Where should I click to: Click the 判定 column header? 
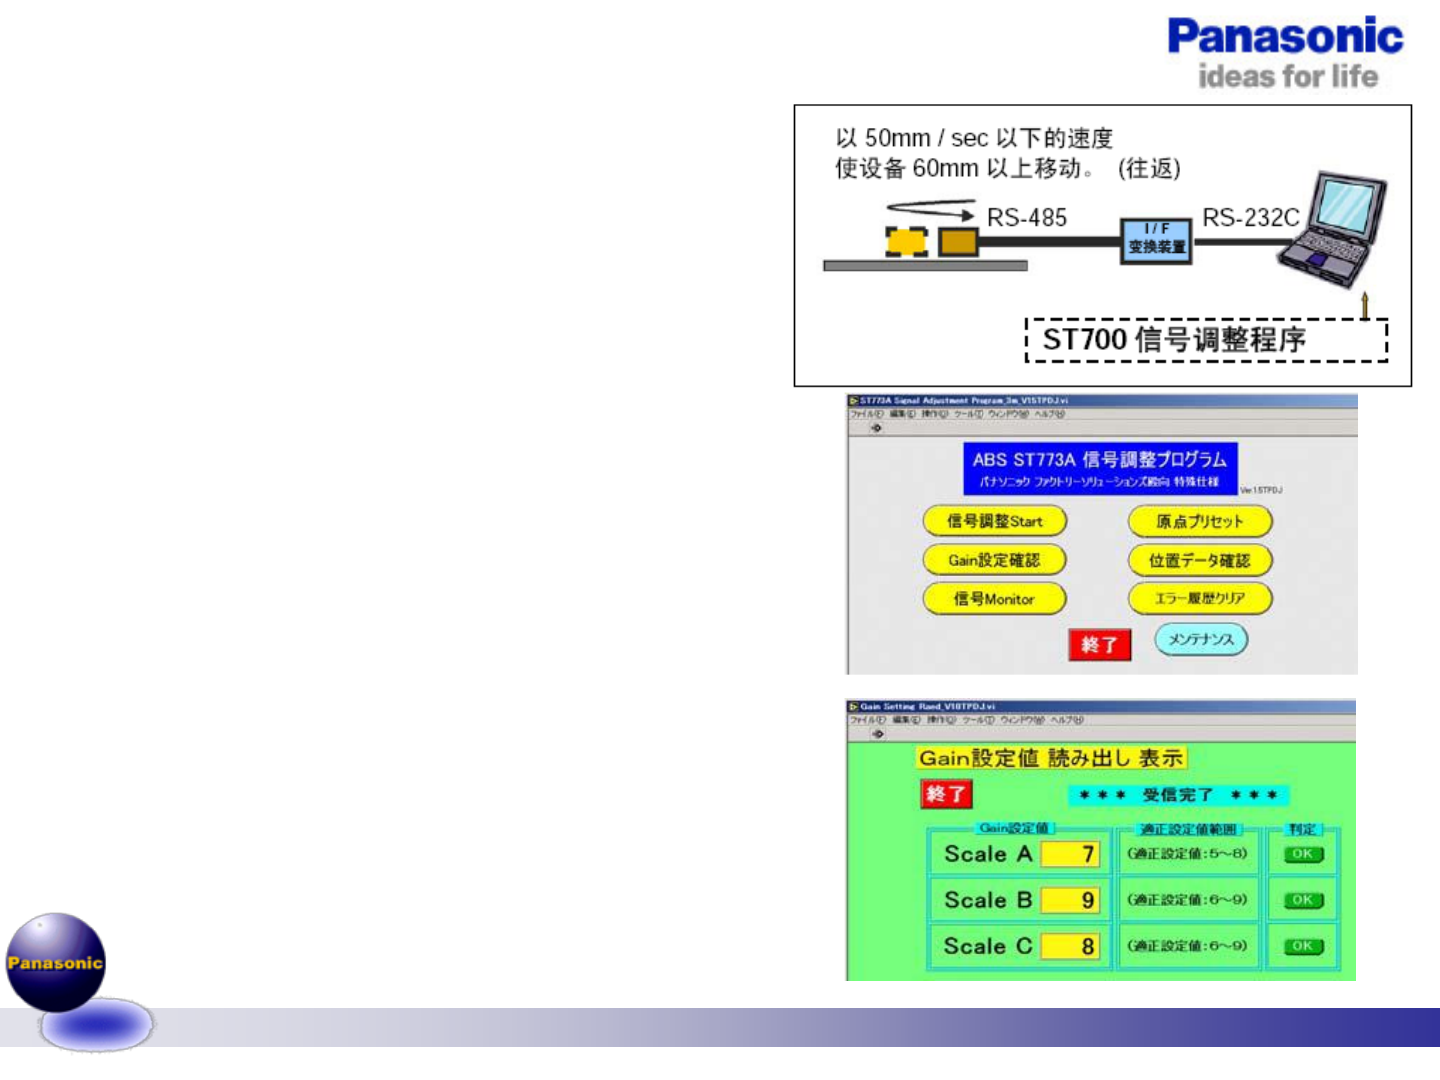(1302, 829)
